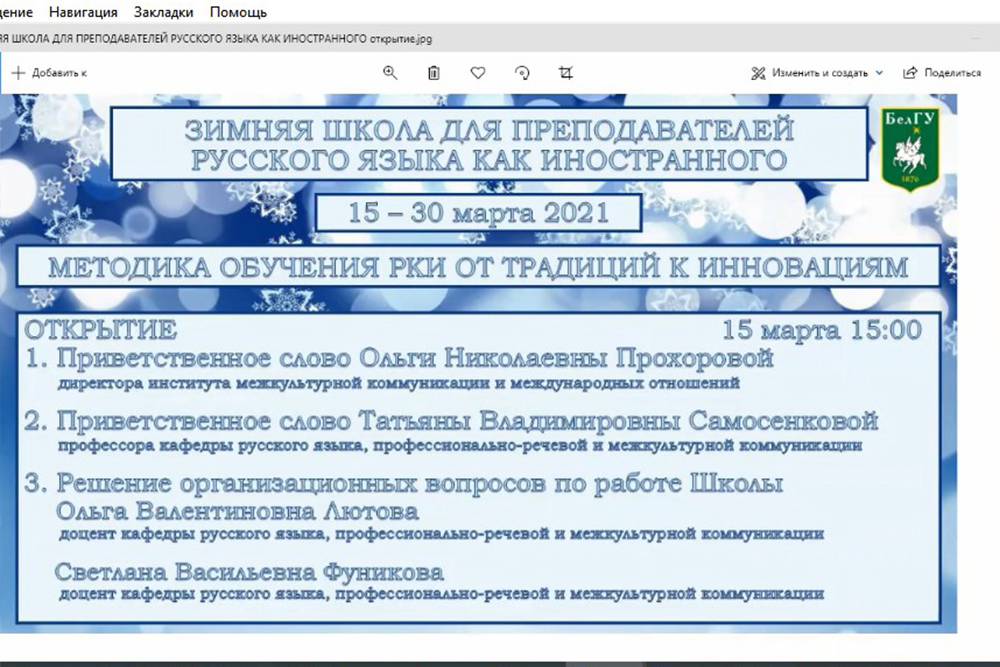Click the Поделиться button label
This screenshot has height=667, width=1000.
[952, 73]
